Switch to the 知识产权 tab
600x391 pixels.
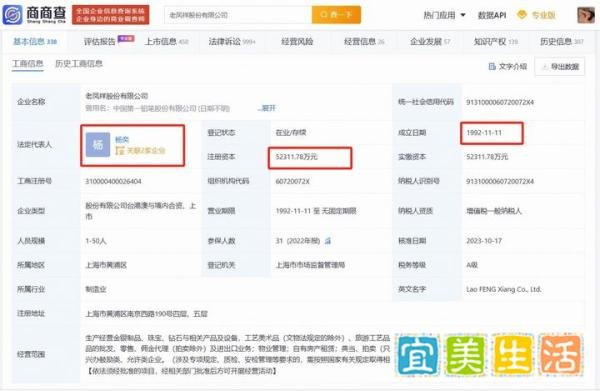coord(496,41)
